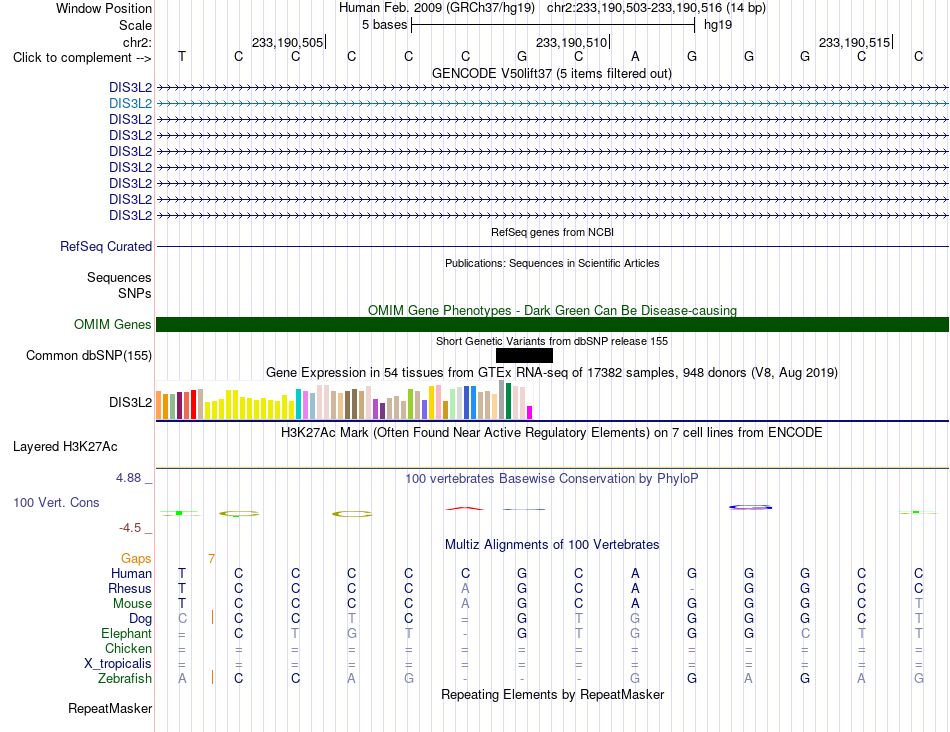Click the orange gap count '7'
The image size is (950, 732).
coord(211,558)
